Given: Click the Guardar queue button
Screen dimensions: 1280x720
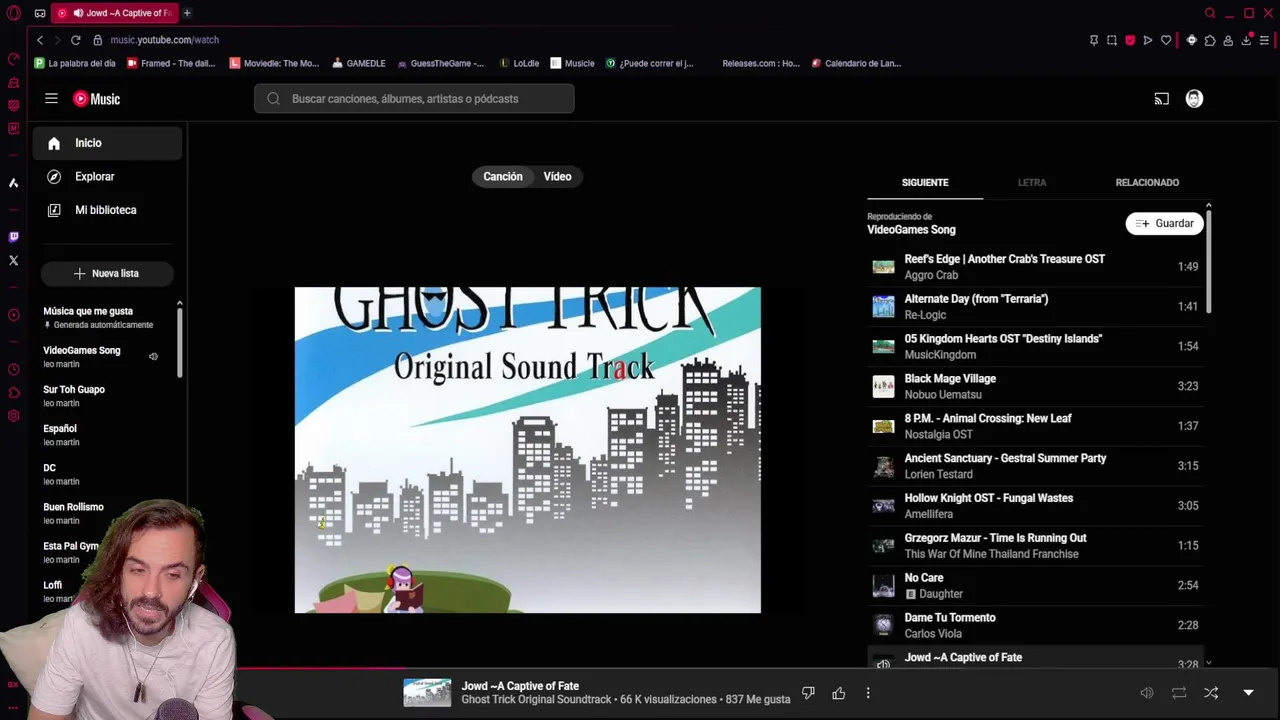Looking at the screenshot, I should pyautogui.click(x=1164, y=223).
